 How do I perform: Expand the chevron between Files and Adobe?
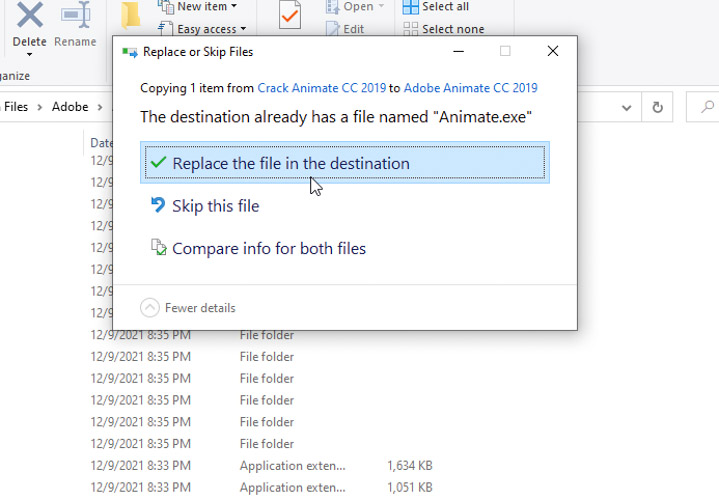point(39,107)
